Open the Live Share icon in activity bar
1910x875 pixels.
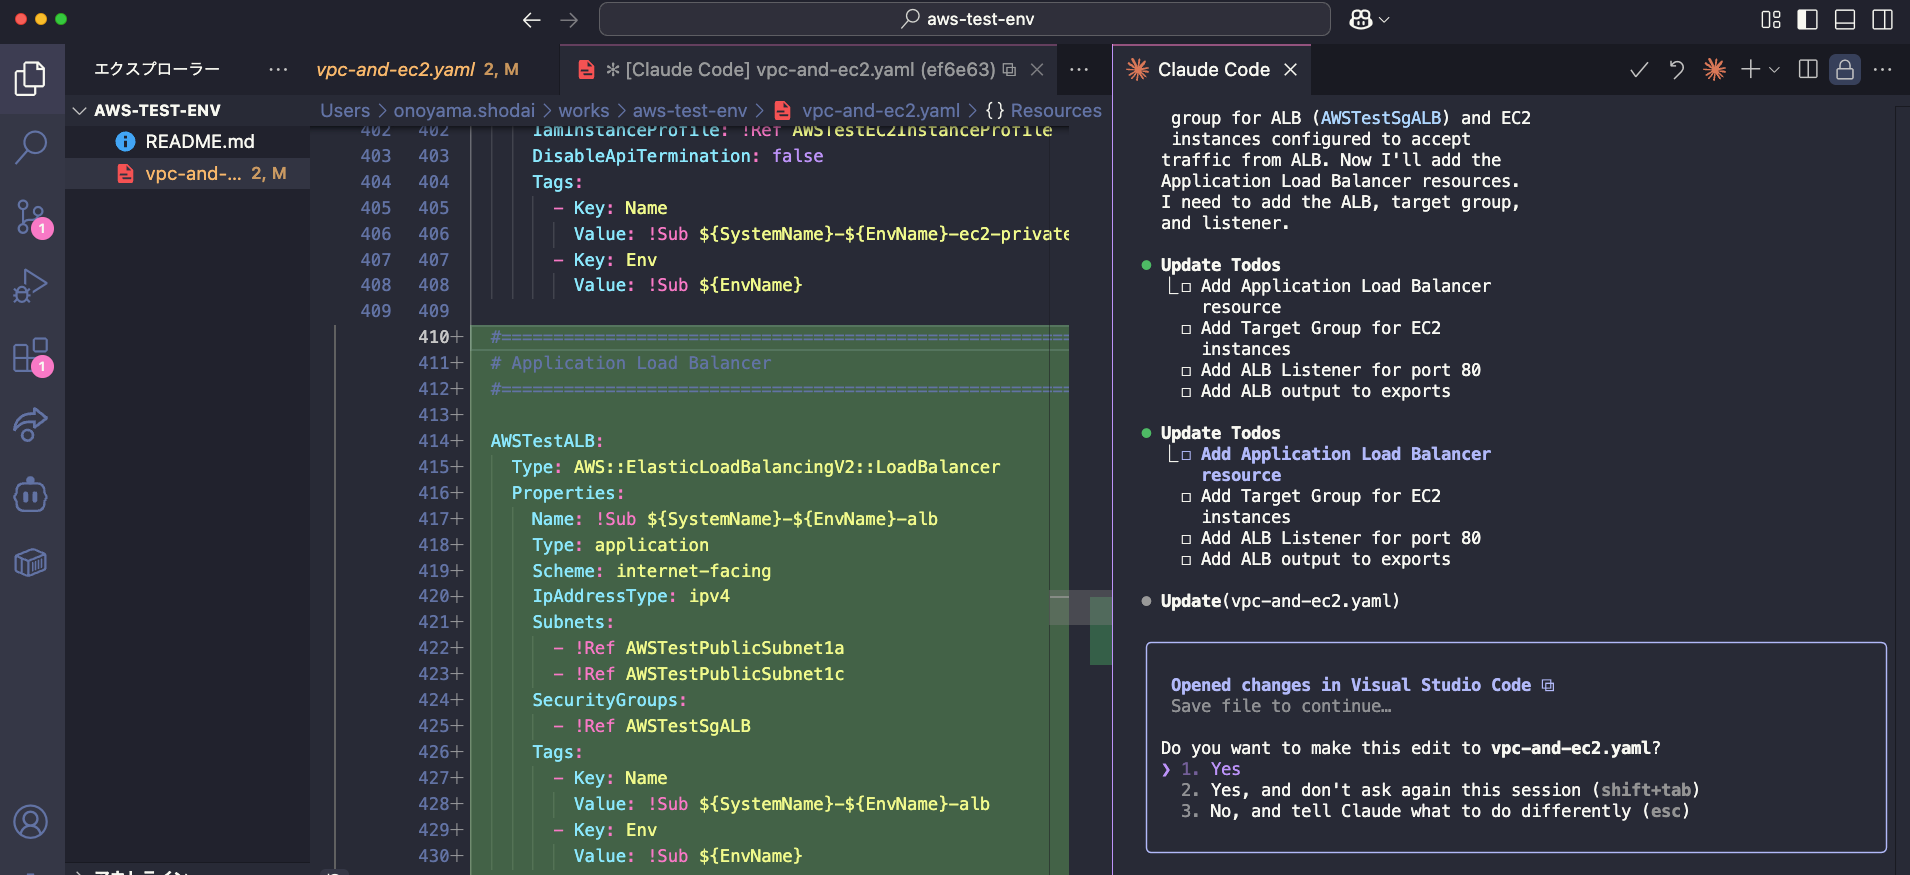tap(31, 425)
